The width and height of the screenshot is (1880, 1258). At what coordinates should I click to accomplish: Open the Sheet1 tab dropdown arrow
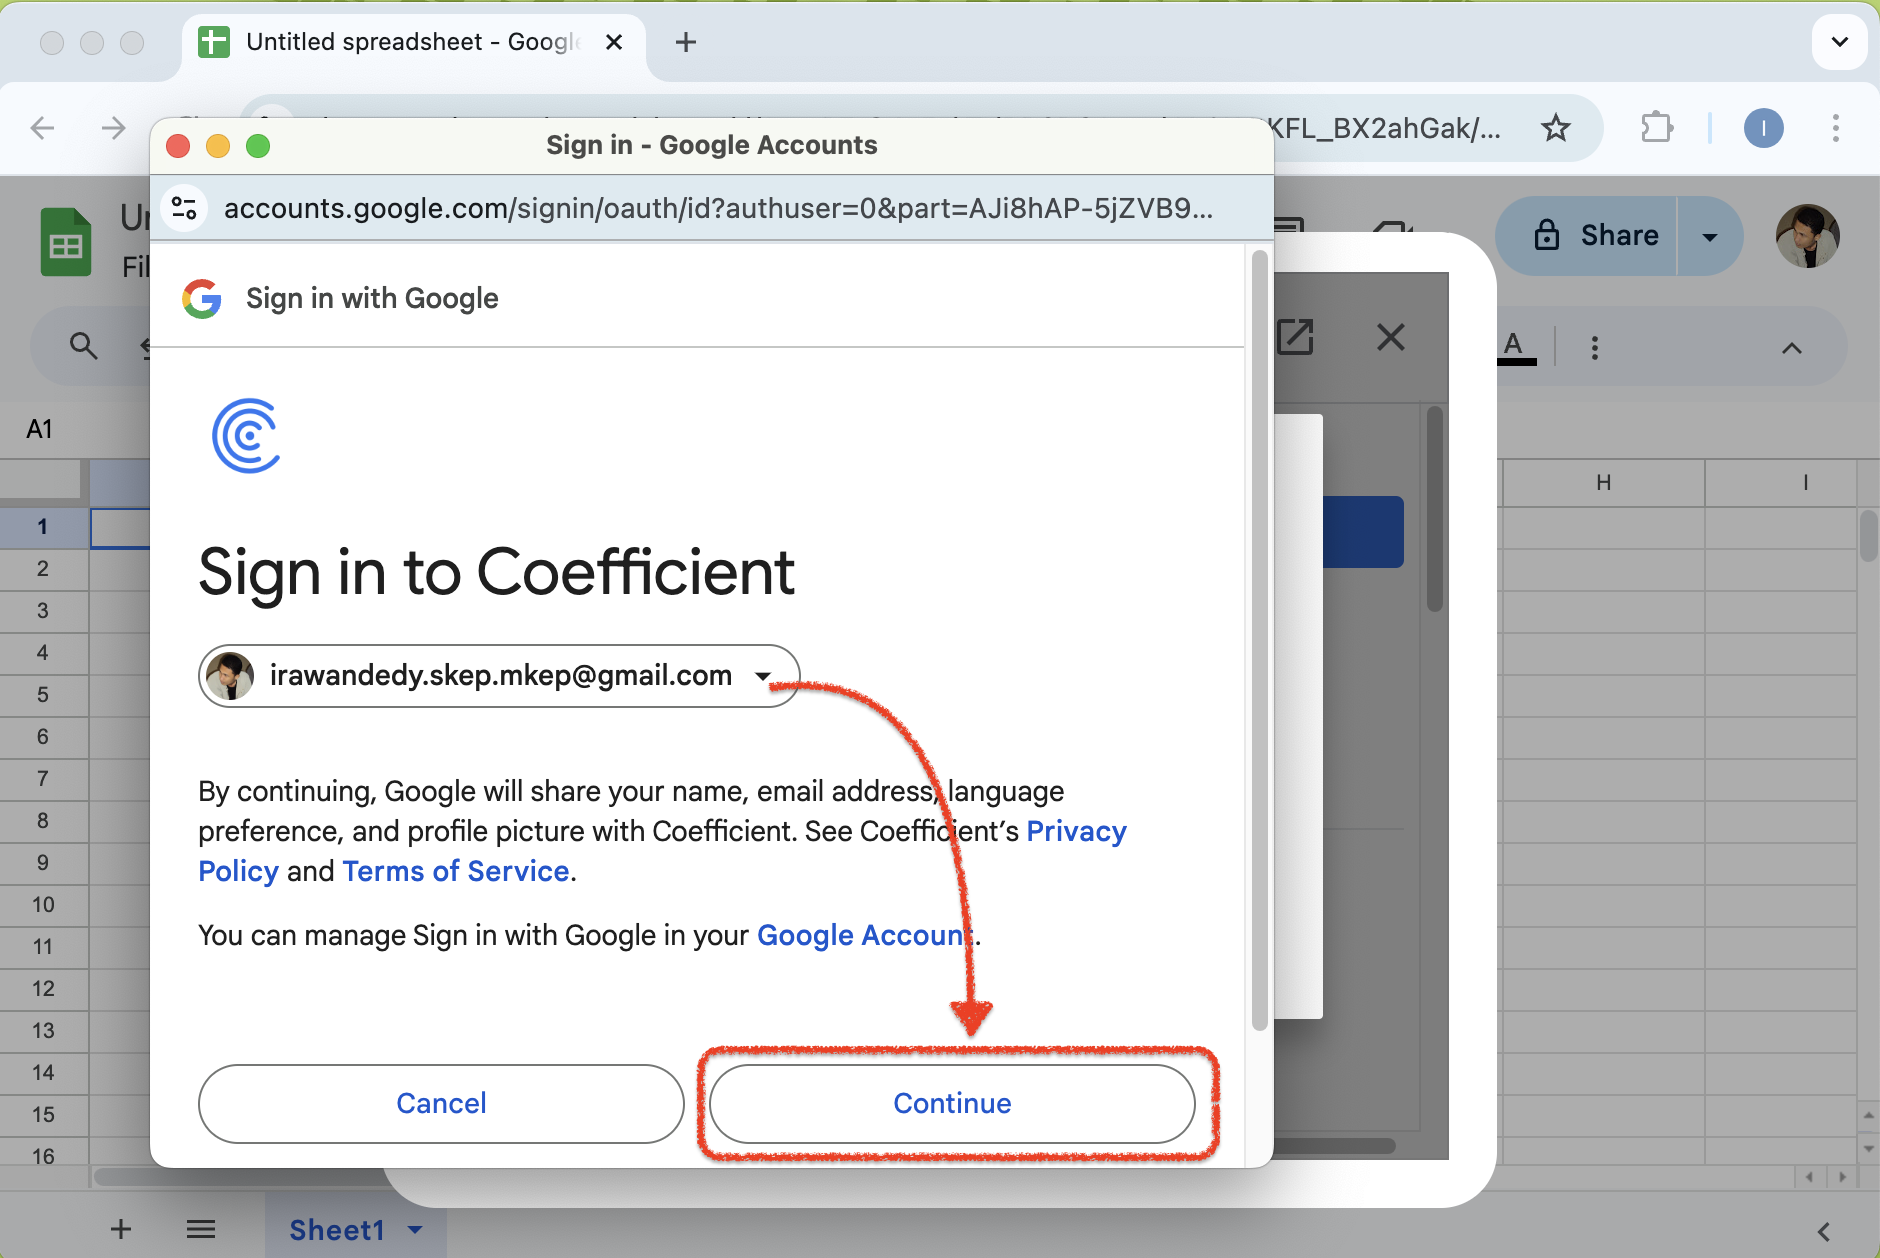click(x=416, y=1230)
